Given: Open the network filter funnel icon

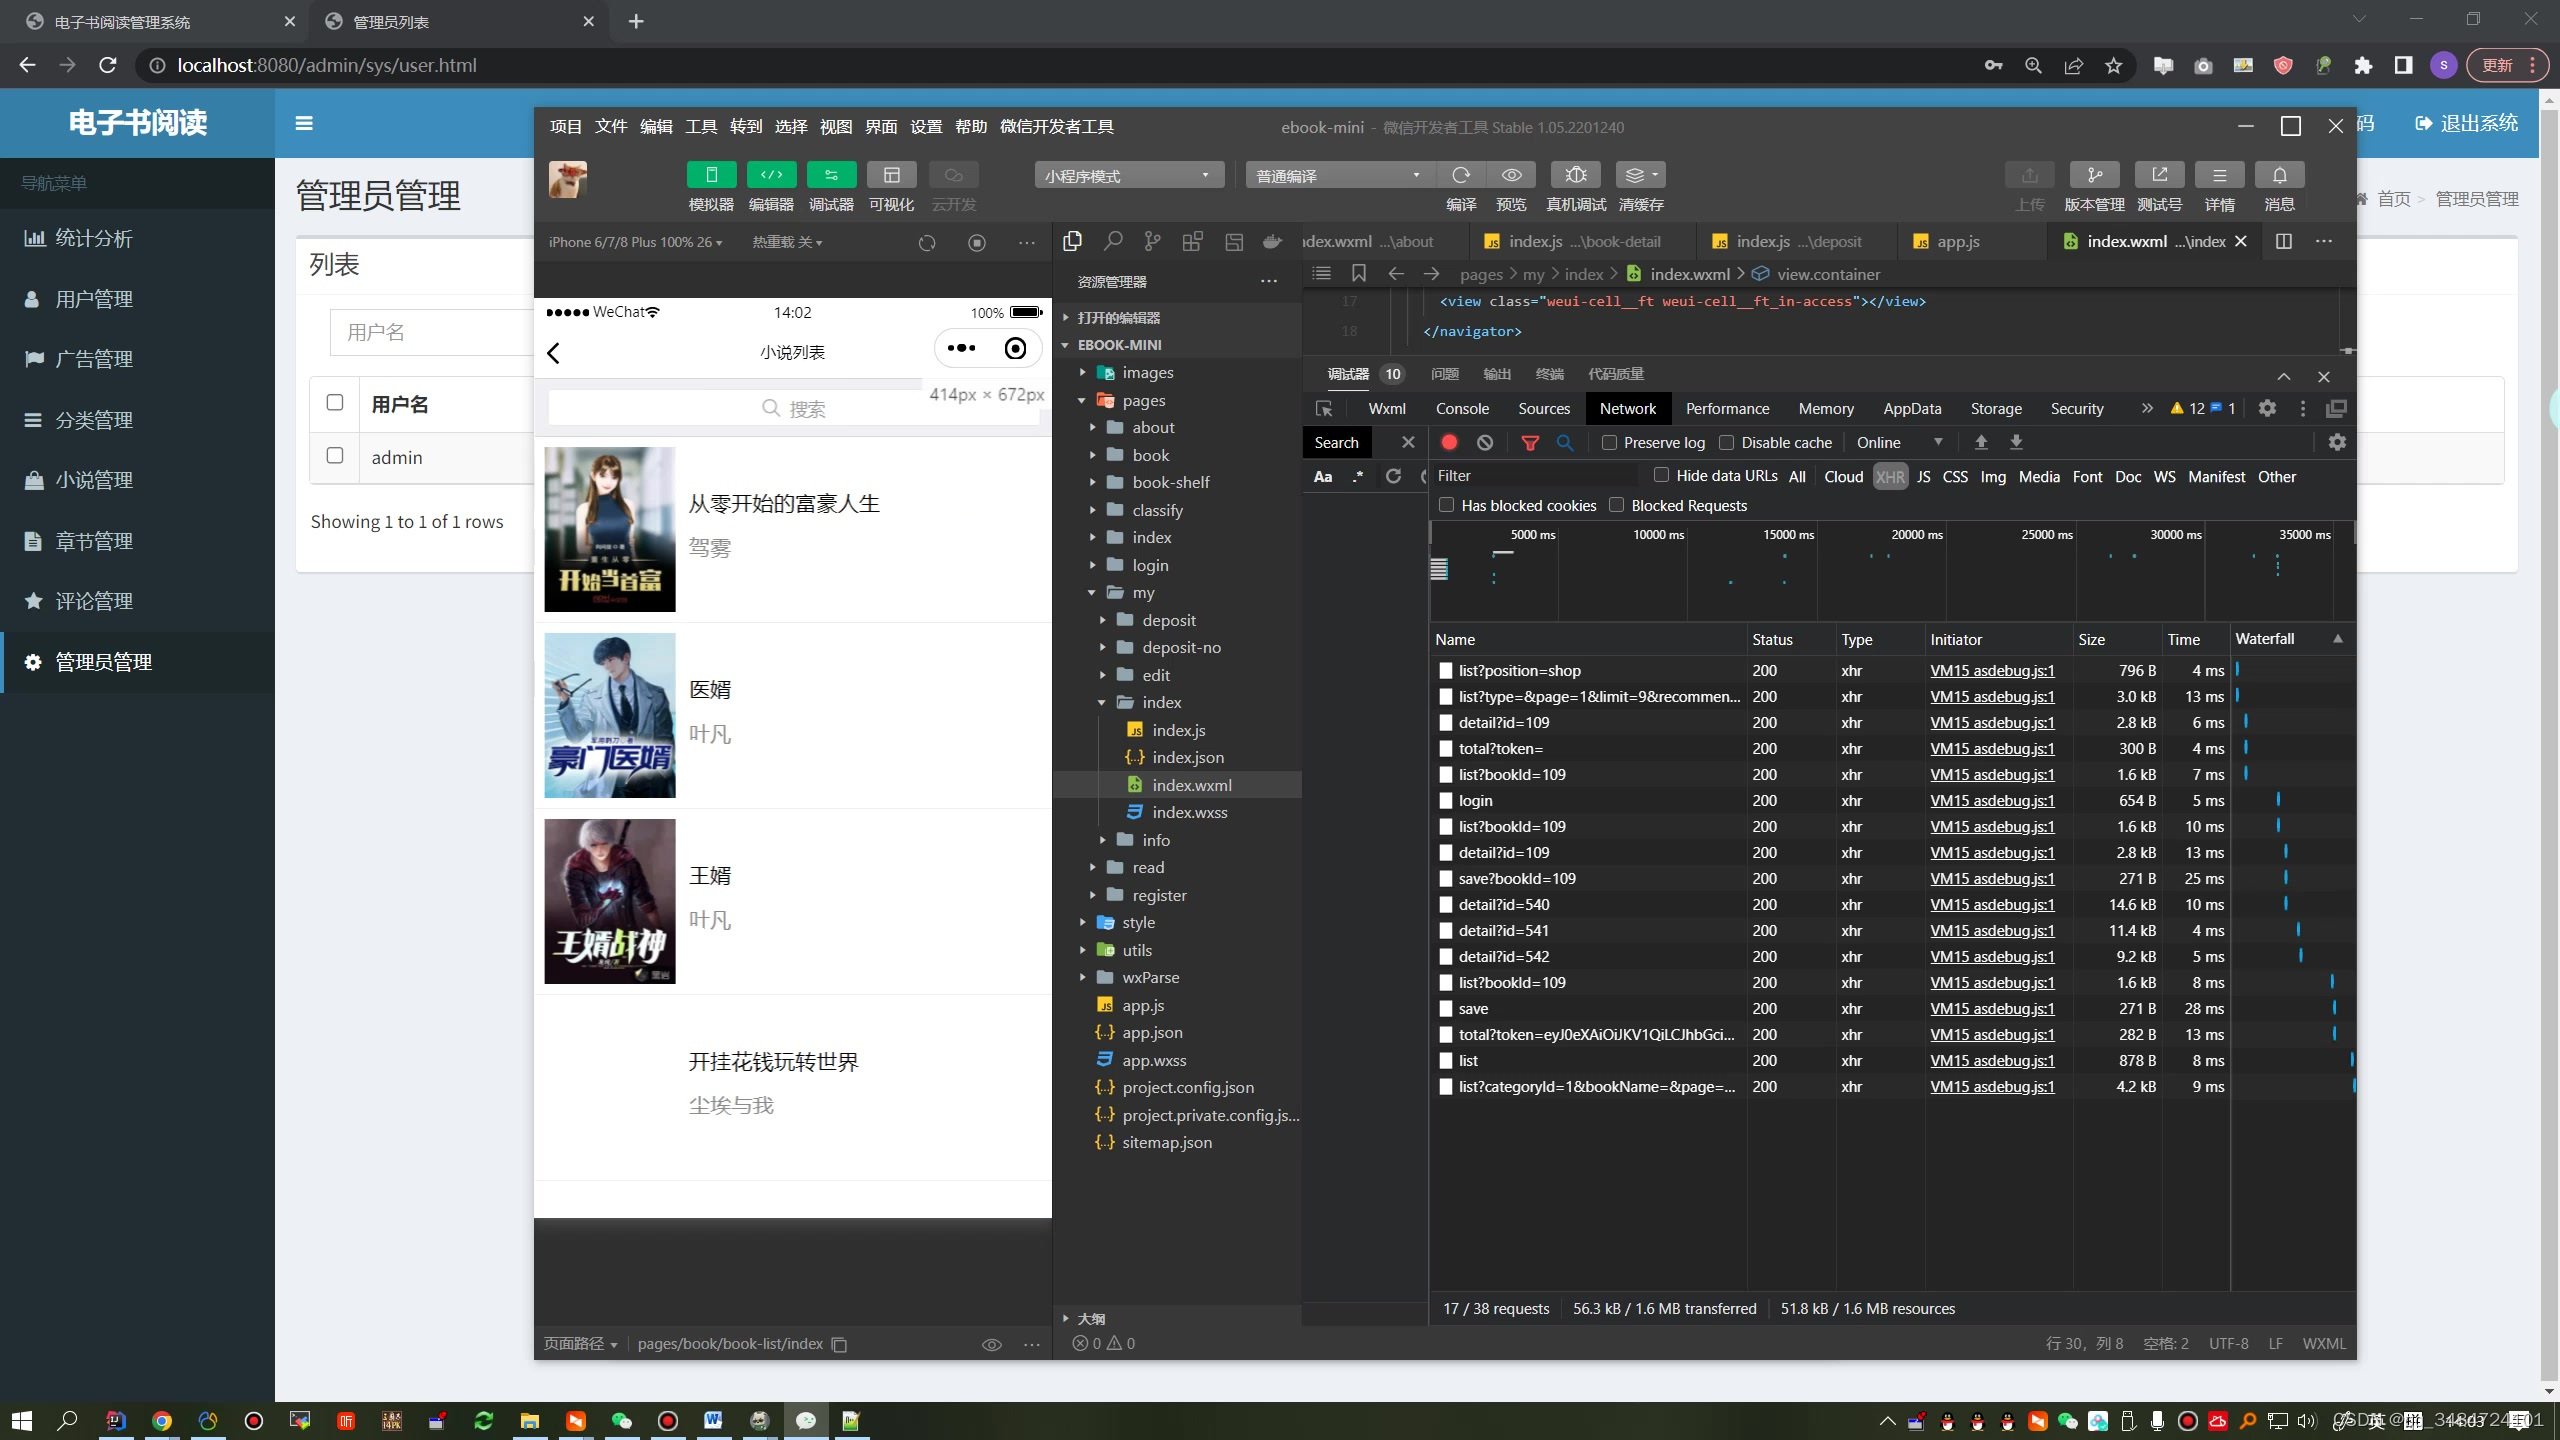Looking at the screenshot, I should (x=1529, y=442).
